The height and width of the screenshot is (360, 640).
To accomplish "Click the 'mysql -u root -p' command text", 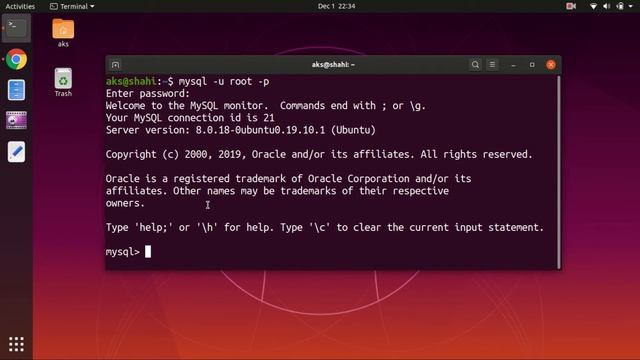I will coord(224,81).
